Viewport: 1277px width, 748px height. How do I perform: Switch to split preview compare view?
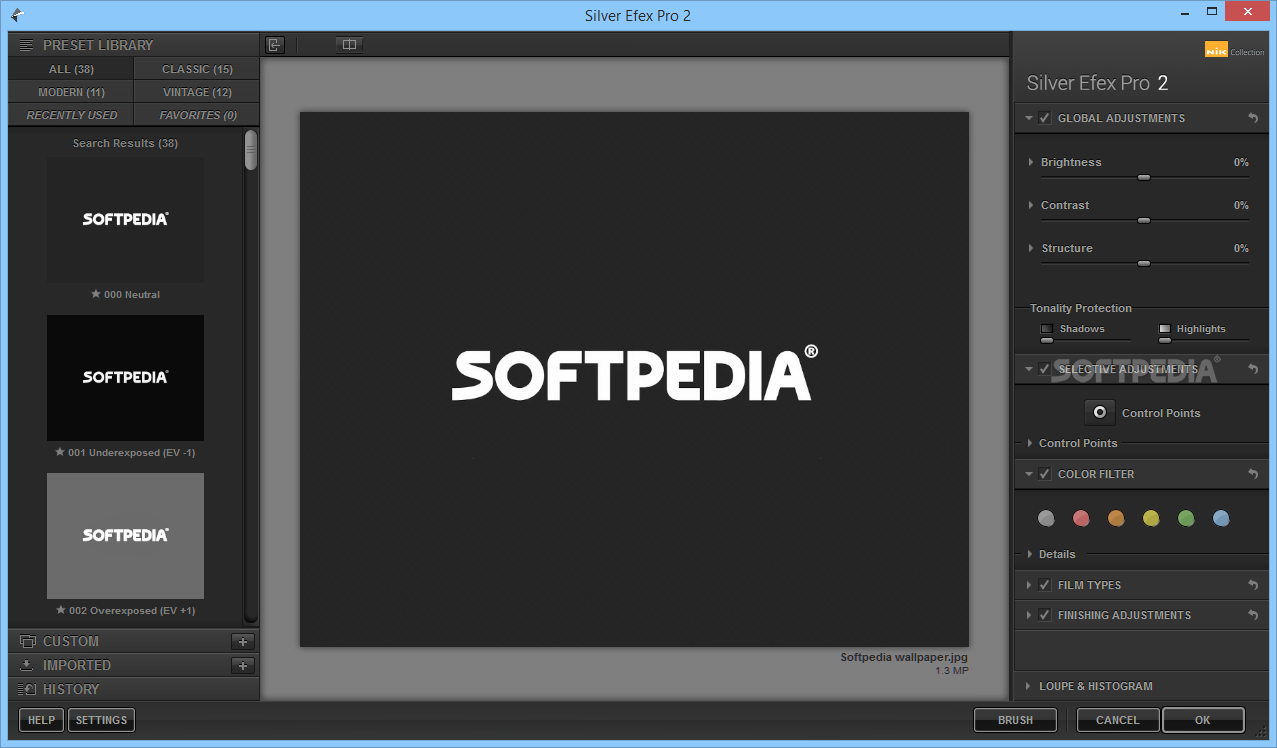click(x=349, y=44)
